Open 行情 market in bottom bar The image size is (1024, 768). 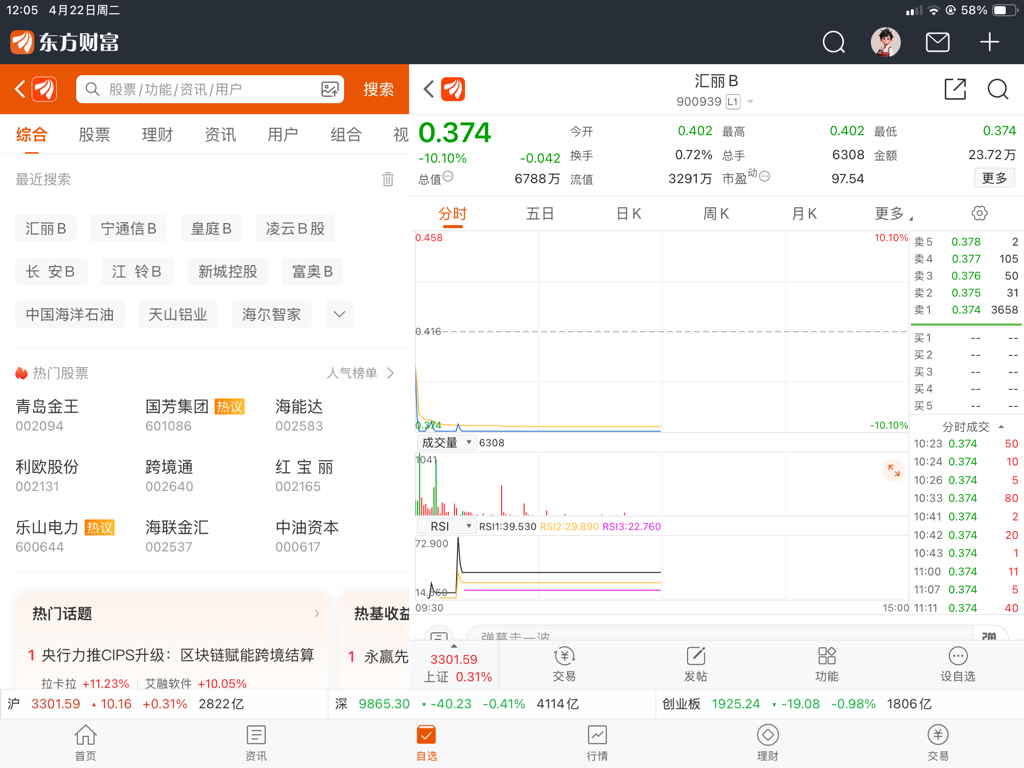click(x=597, y=743)
